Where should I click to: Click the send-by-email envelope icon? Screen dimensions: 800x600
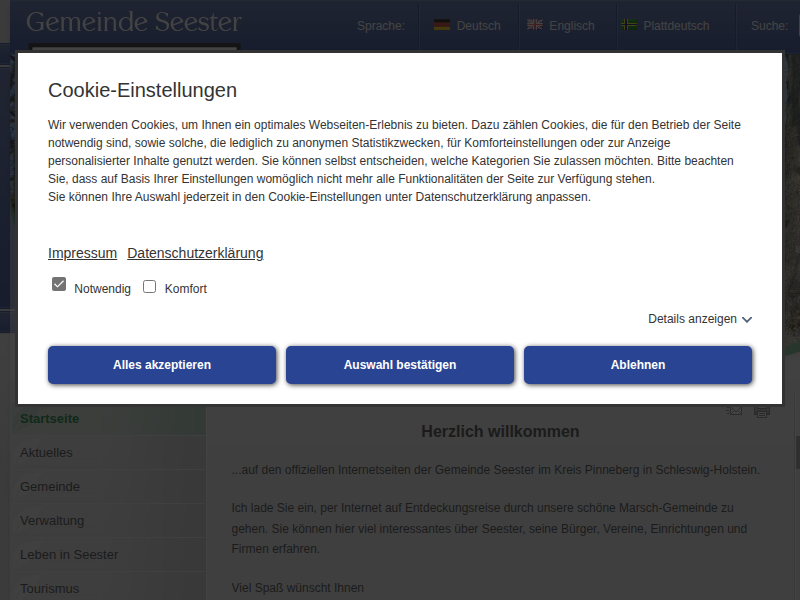(x=734, y=410)
